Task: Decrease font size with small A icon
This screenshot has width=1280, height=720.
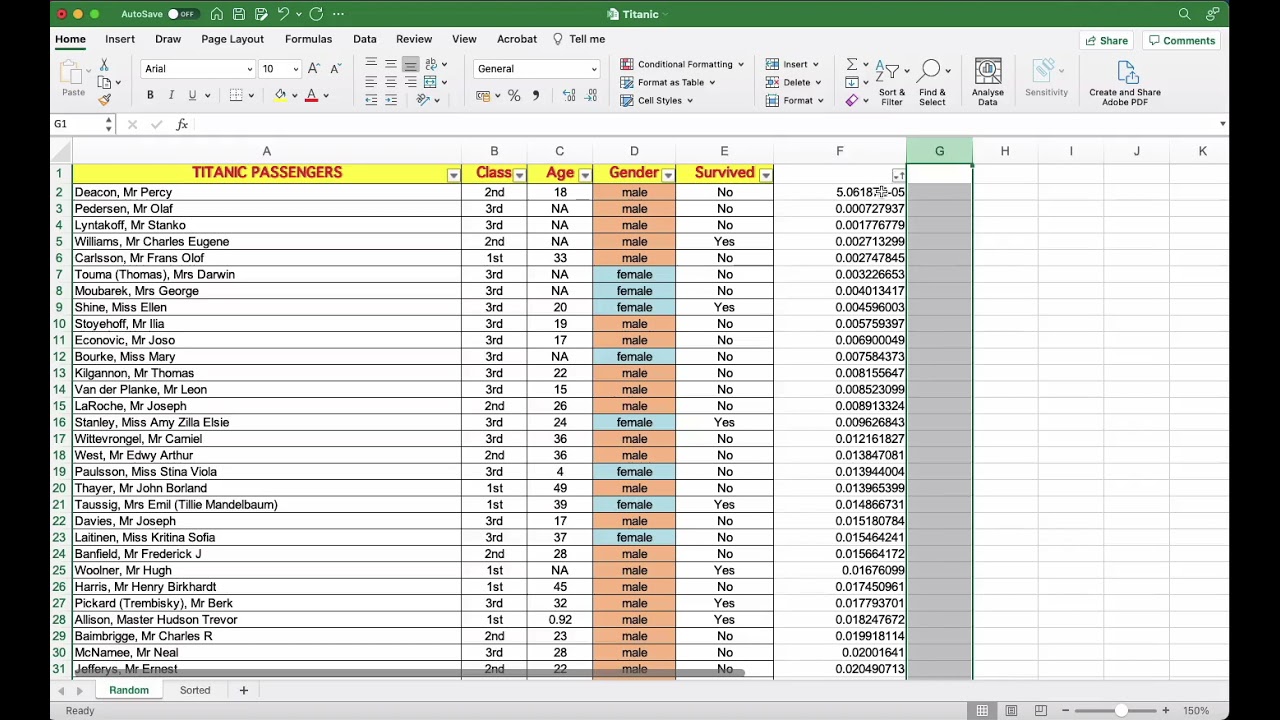Action: tap(335, 68)
